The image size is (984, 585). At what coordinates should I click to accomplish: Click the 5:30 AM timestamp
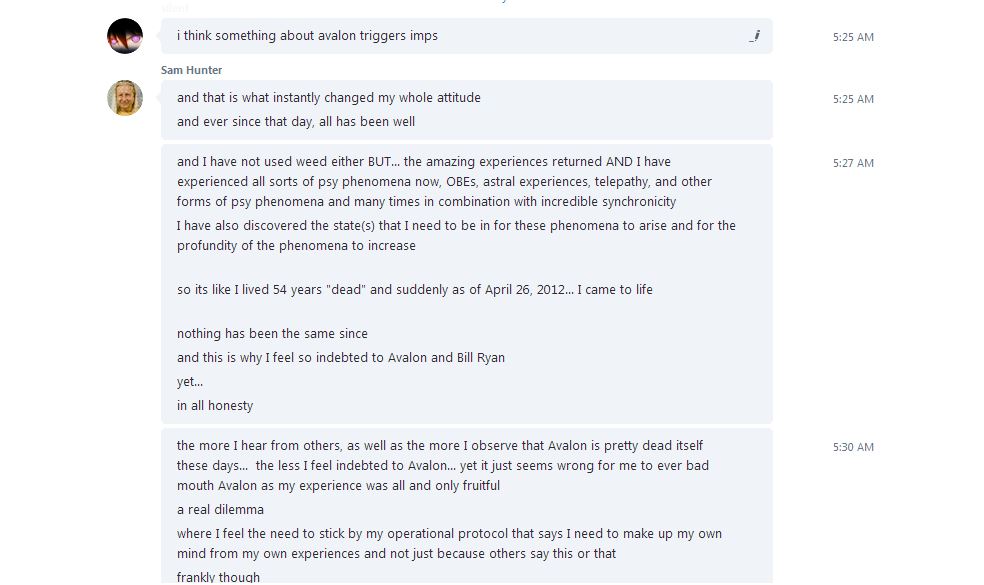coord(853,447)
